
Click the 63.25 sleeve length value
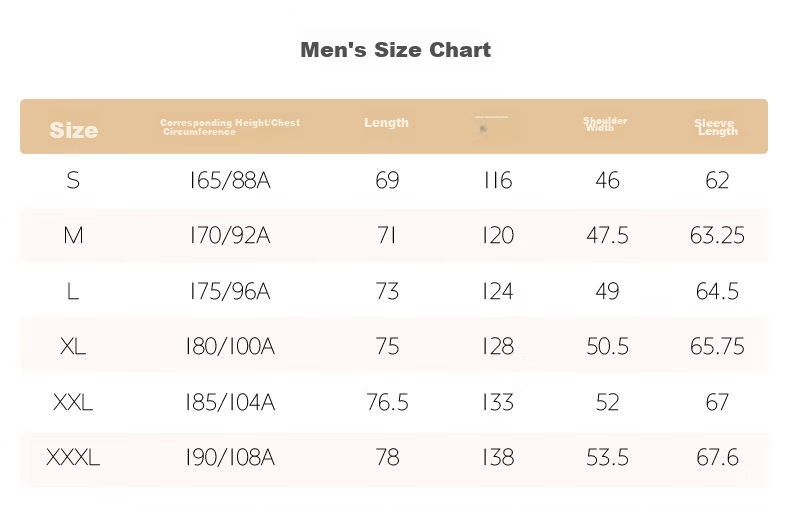pos(717,235)
